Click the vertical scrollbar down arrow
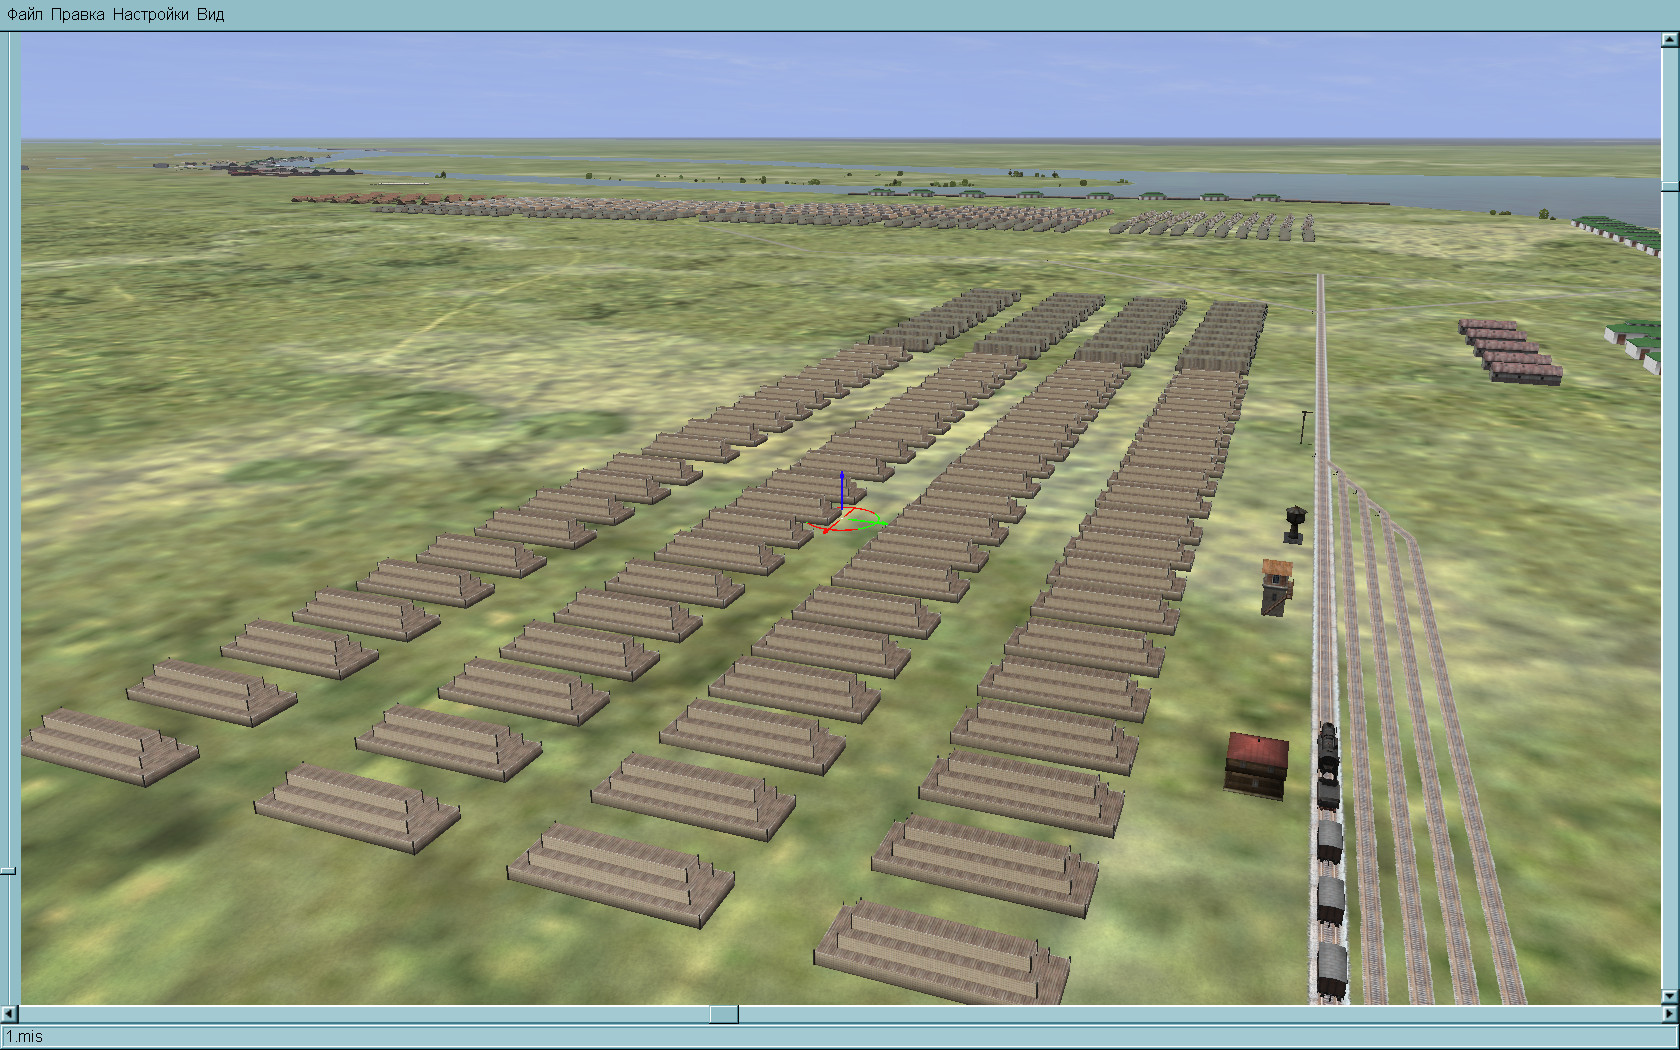Viewport: 1680px width, 1050px height. click(x=1670, y=997)
